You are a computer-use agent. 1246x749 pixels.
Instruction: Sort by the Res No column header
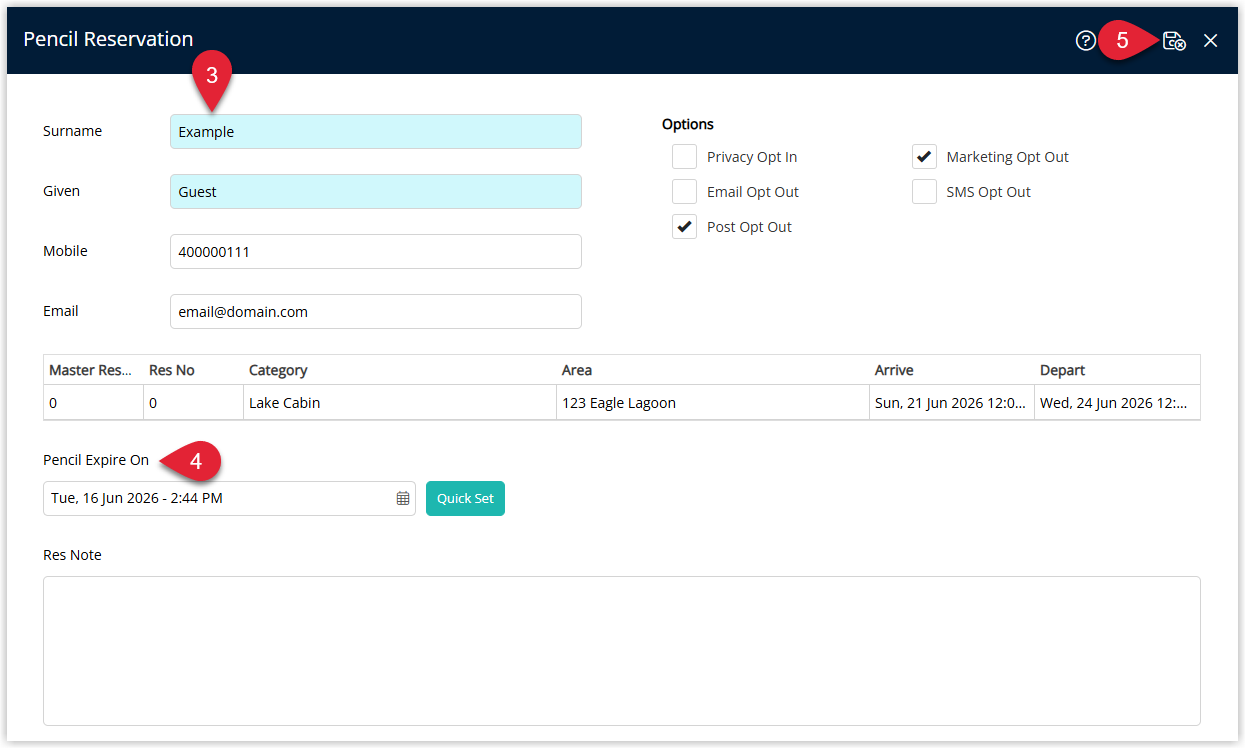(193, 370)
